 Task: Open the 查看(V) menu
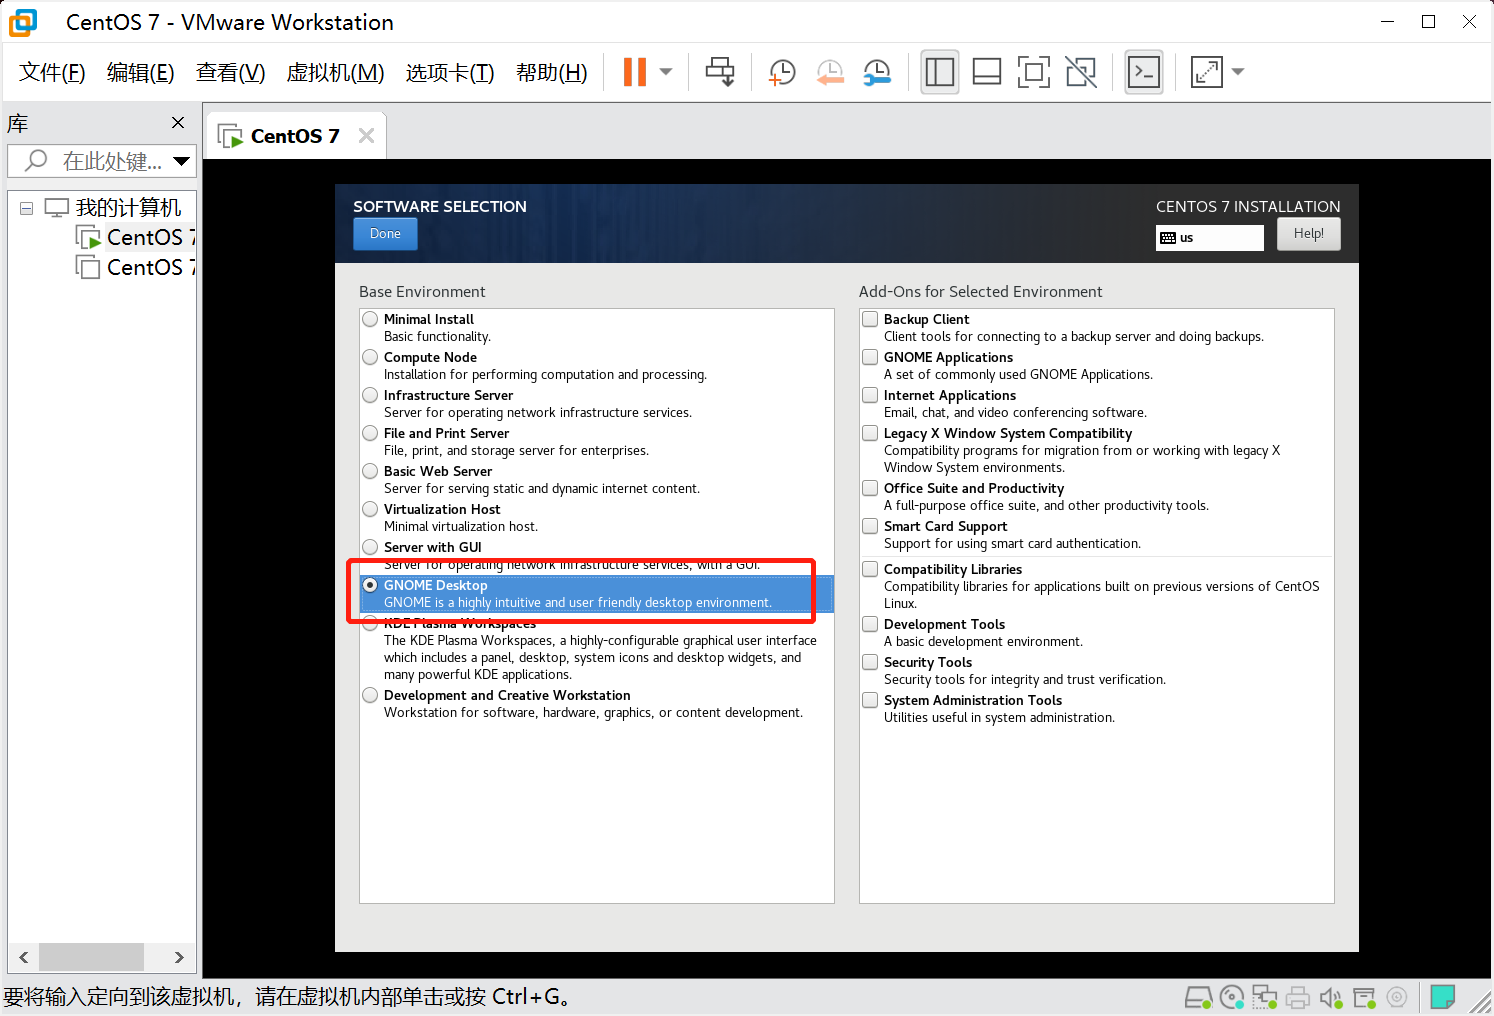(230, 72)
